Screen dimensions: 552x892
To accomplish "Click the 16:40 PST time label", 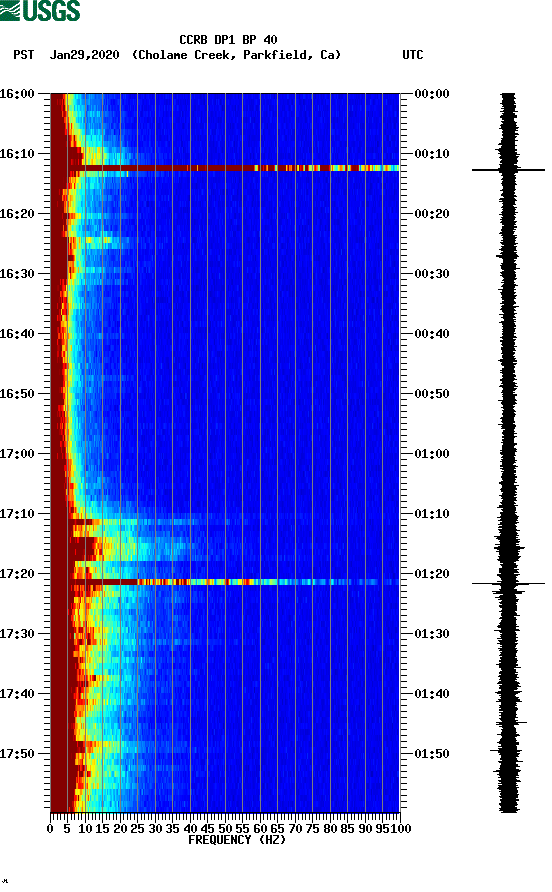I will [17, 334].
